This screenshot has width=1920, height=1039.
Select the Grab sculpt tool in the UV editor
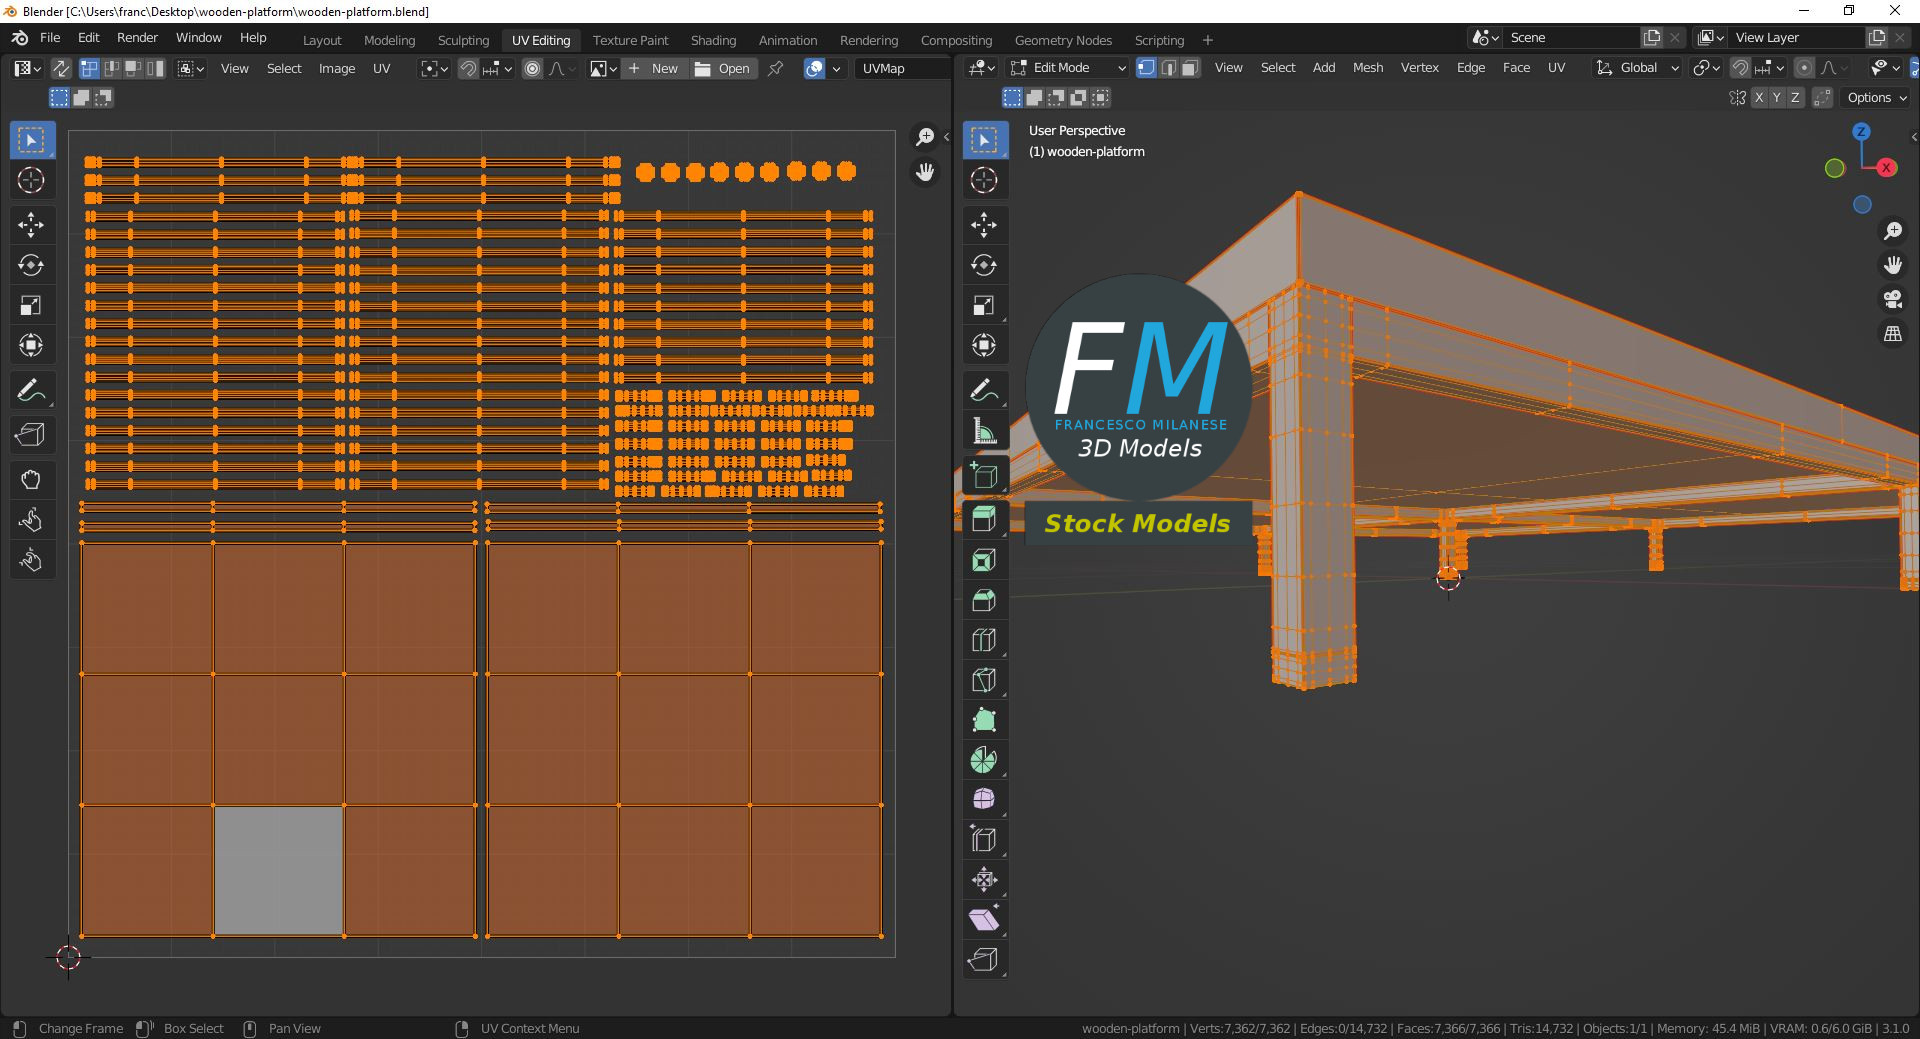point(31,480)
